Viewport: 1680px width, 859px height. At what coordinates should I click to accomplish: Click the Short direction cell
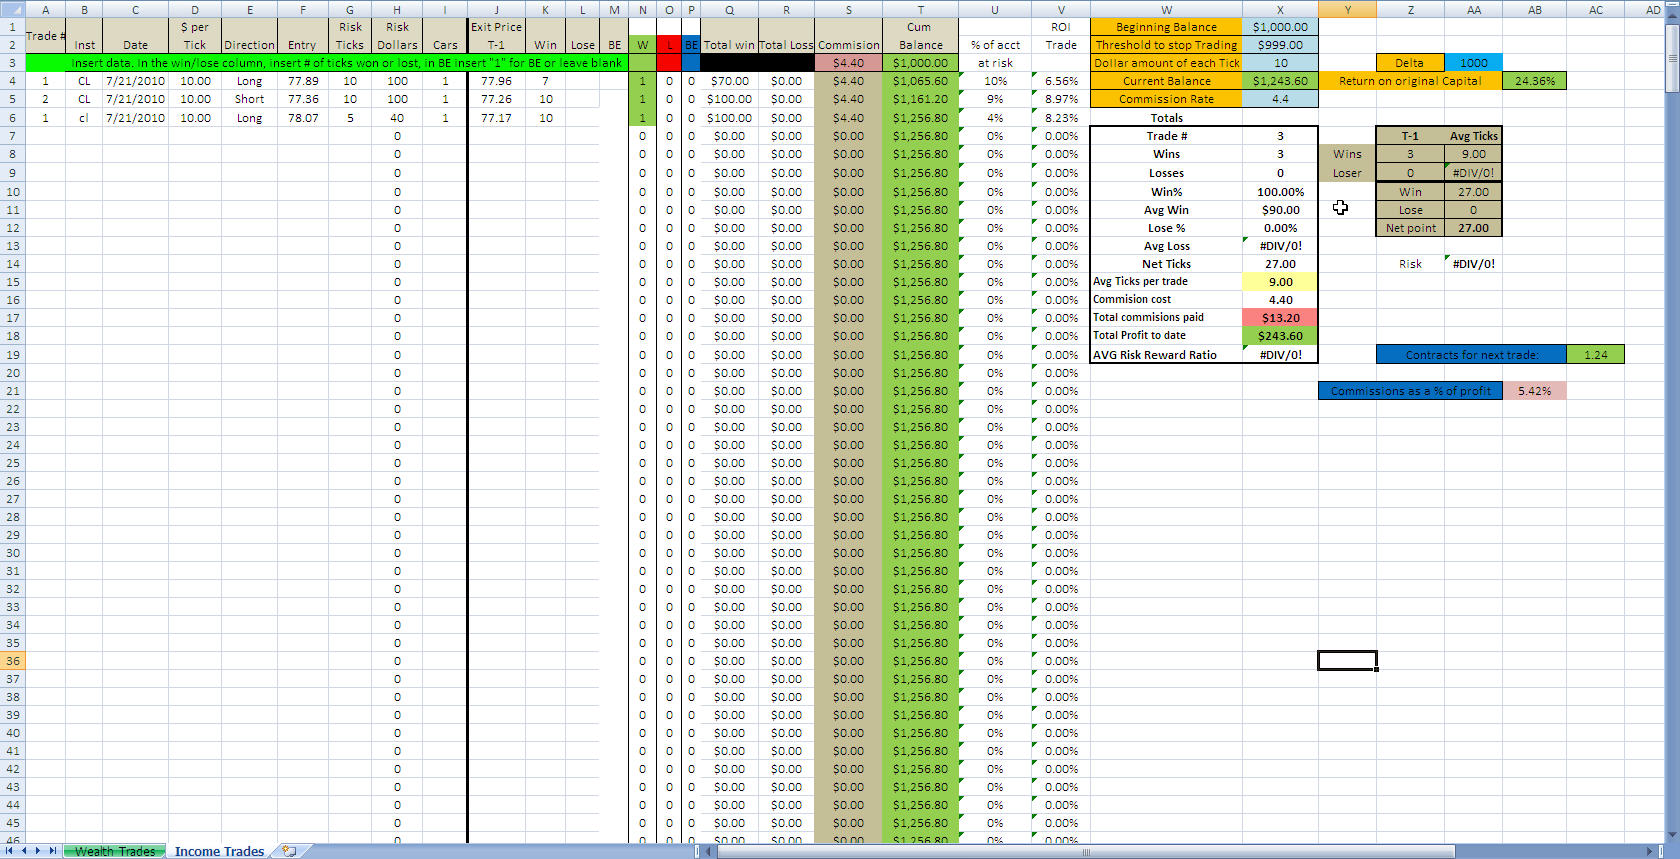point(249,99)
